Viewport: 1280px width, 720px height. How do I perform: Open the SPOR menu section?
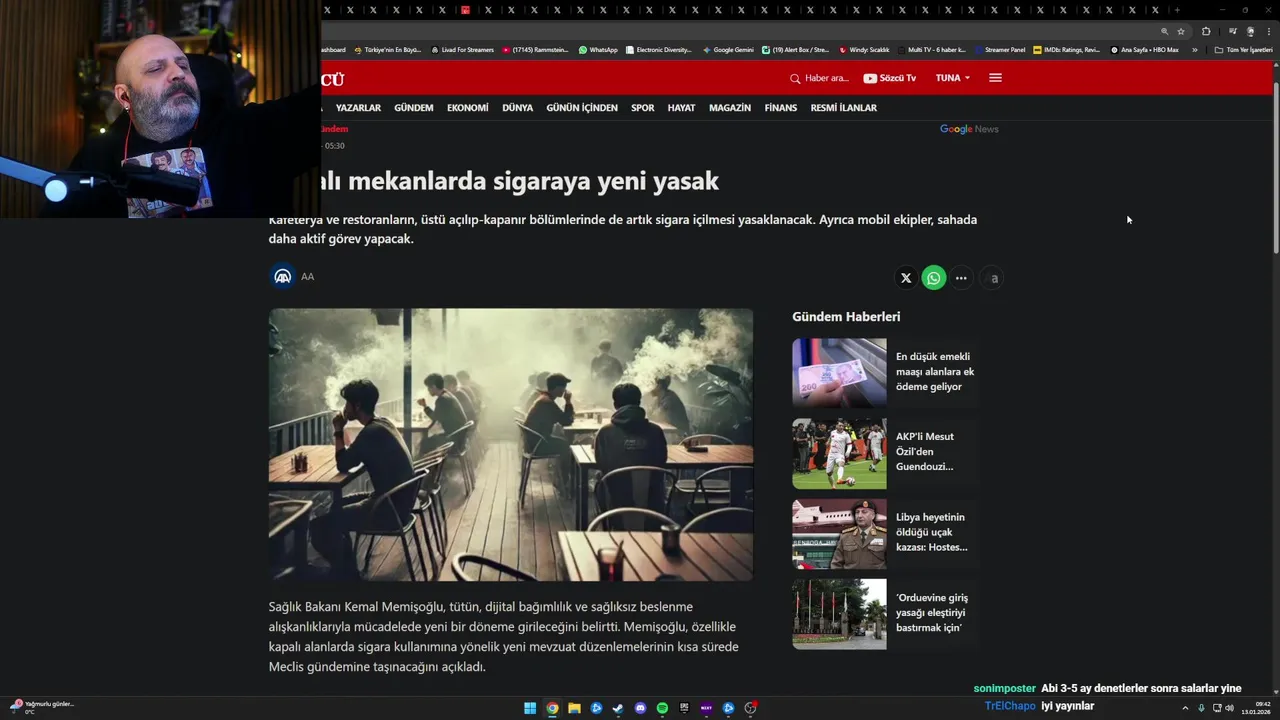[x=642, y=108]
